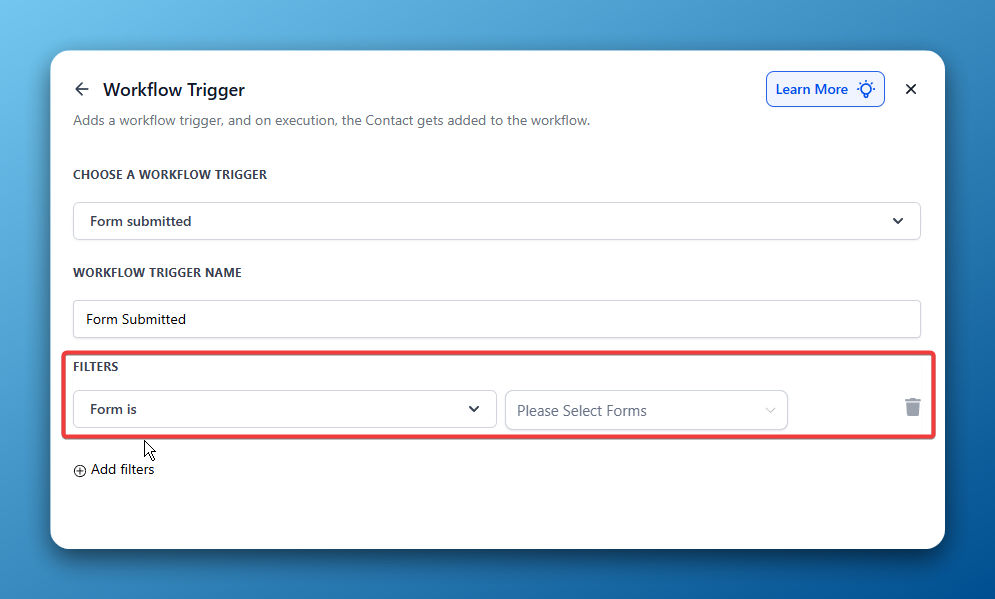995x599 pixels.
Task: Click the chevron in Please Select Forms
Action: pos(770,411)
